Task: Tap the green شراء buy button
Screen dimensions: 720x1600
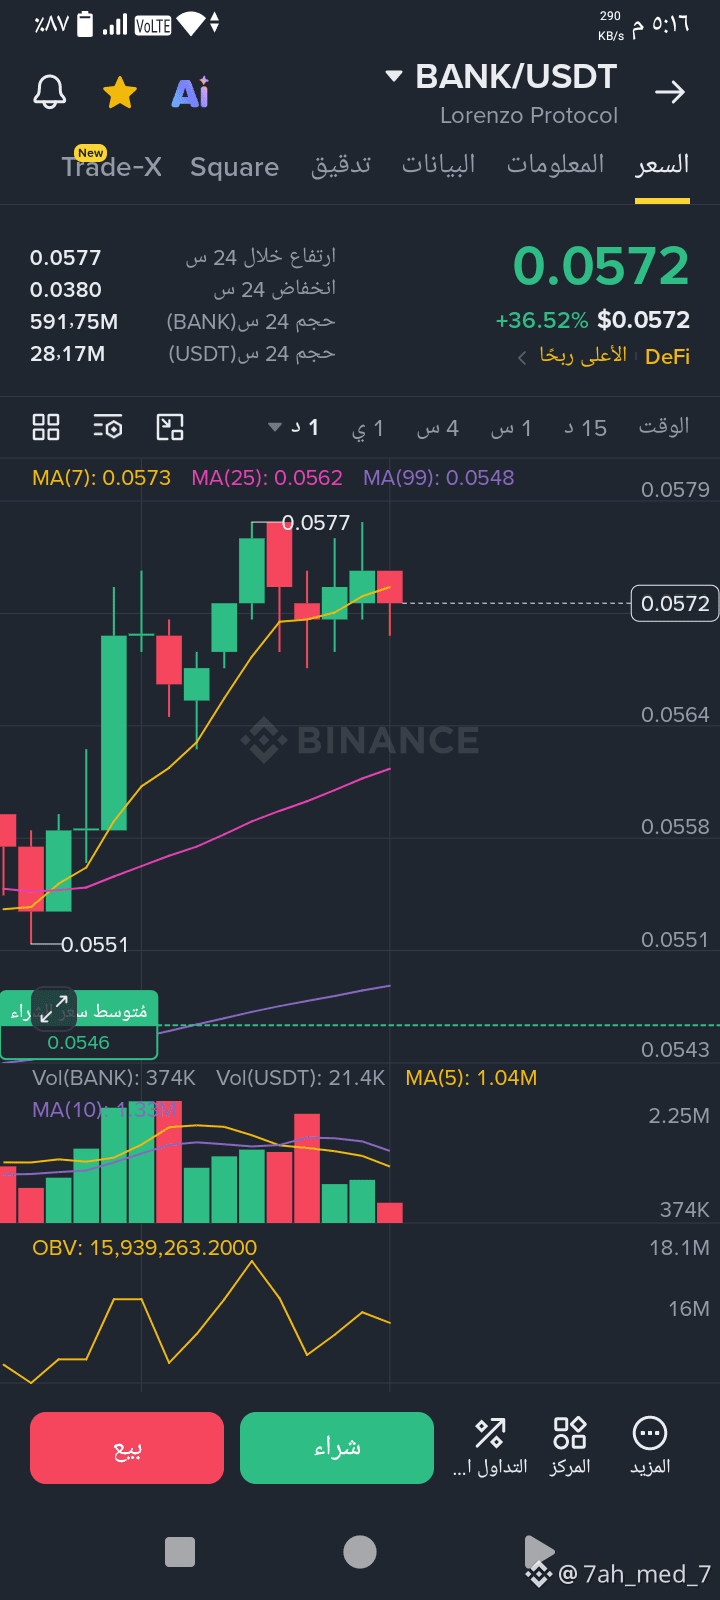Action: 337,1448
